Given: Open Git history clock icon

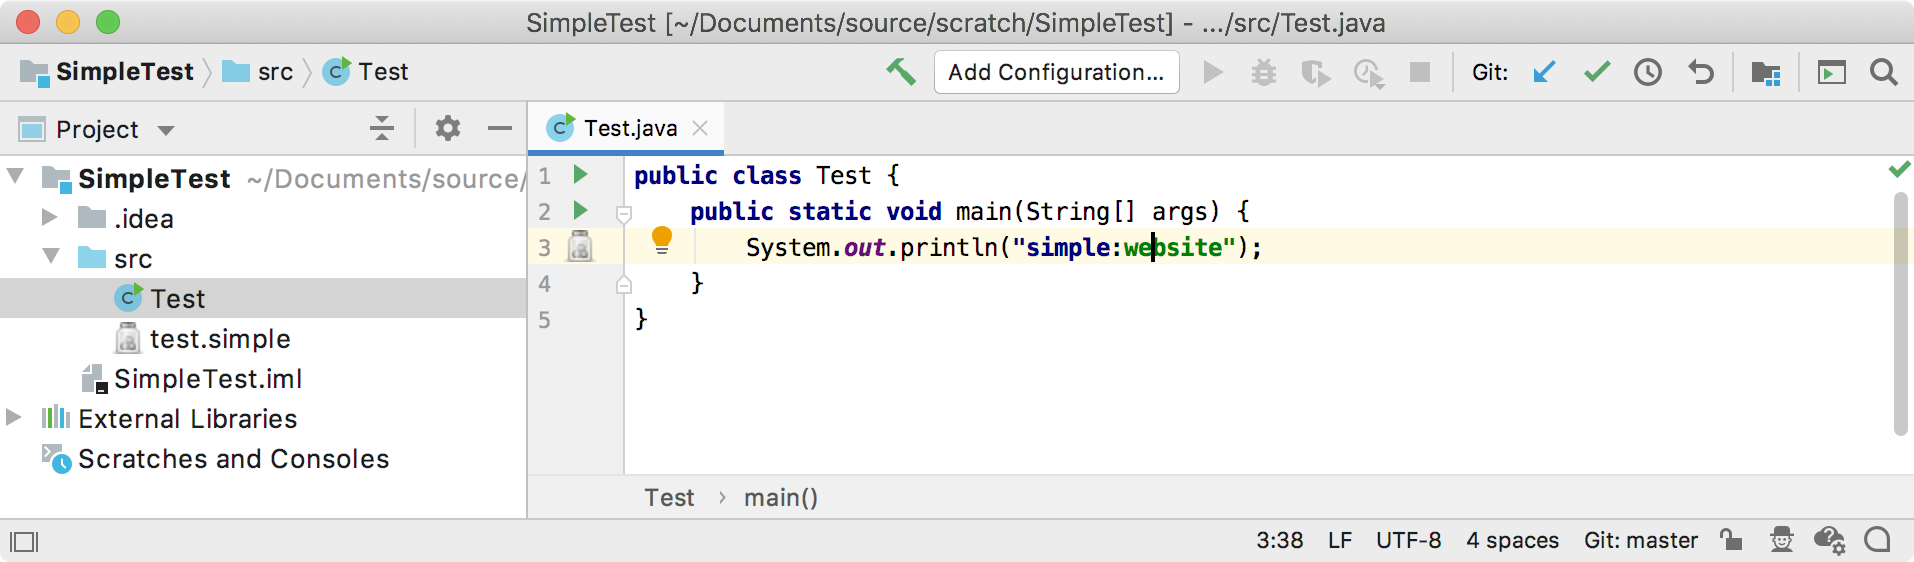Looking at the screenshot, I should click(x=1648, y=72).
